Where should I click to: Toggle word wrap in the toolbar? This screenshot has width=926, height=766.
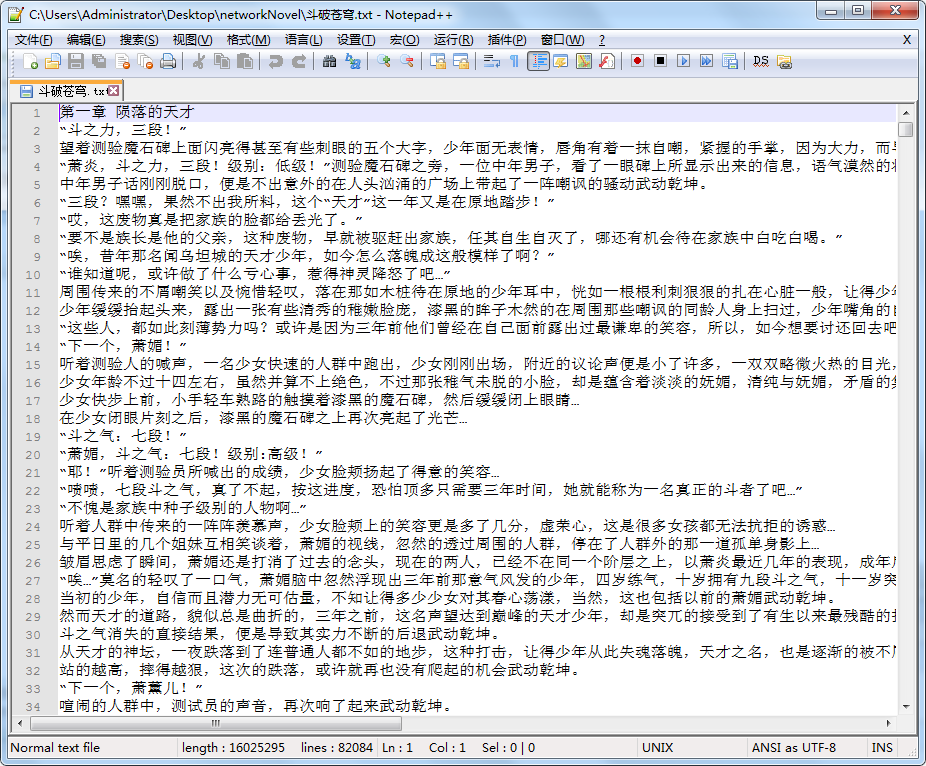491,62
